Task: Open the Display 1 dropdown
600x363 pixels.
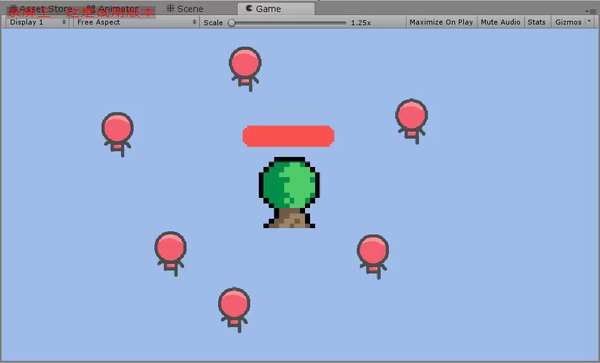Action: click(x=38, y=22)
